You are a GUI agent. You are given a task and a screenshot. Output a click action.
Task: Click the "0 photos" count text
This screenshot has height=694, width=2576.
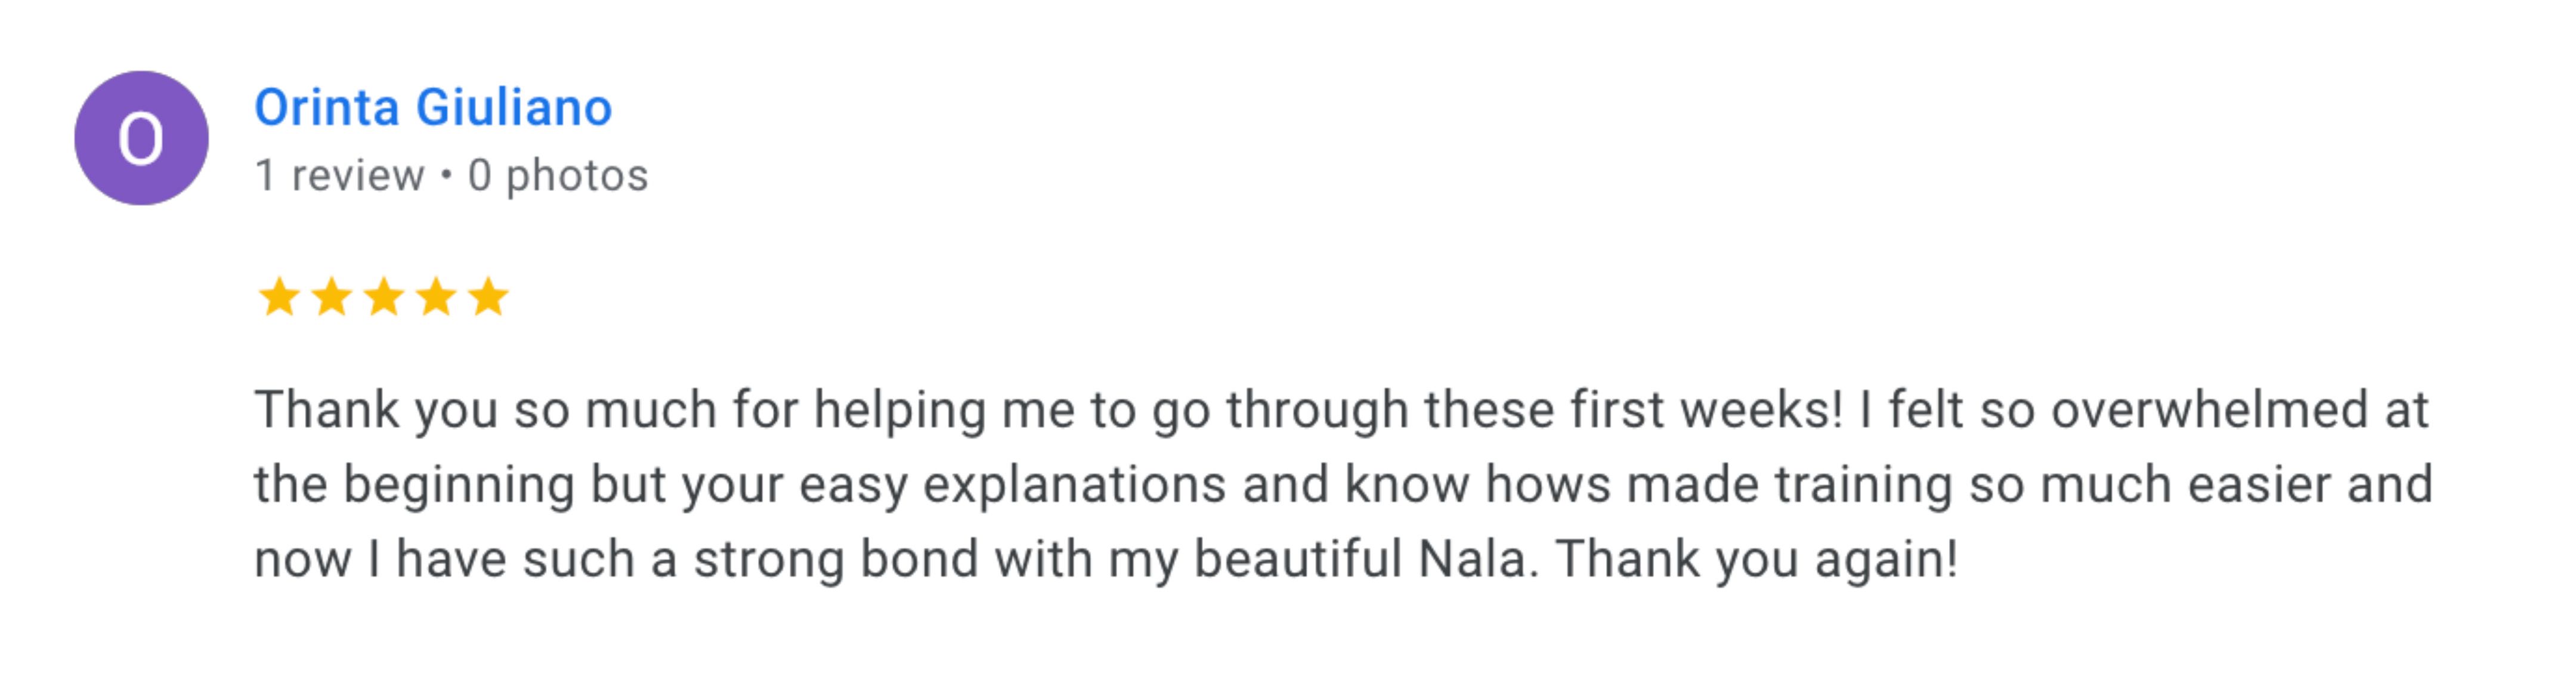pos(558,176)
